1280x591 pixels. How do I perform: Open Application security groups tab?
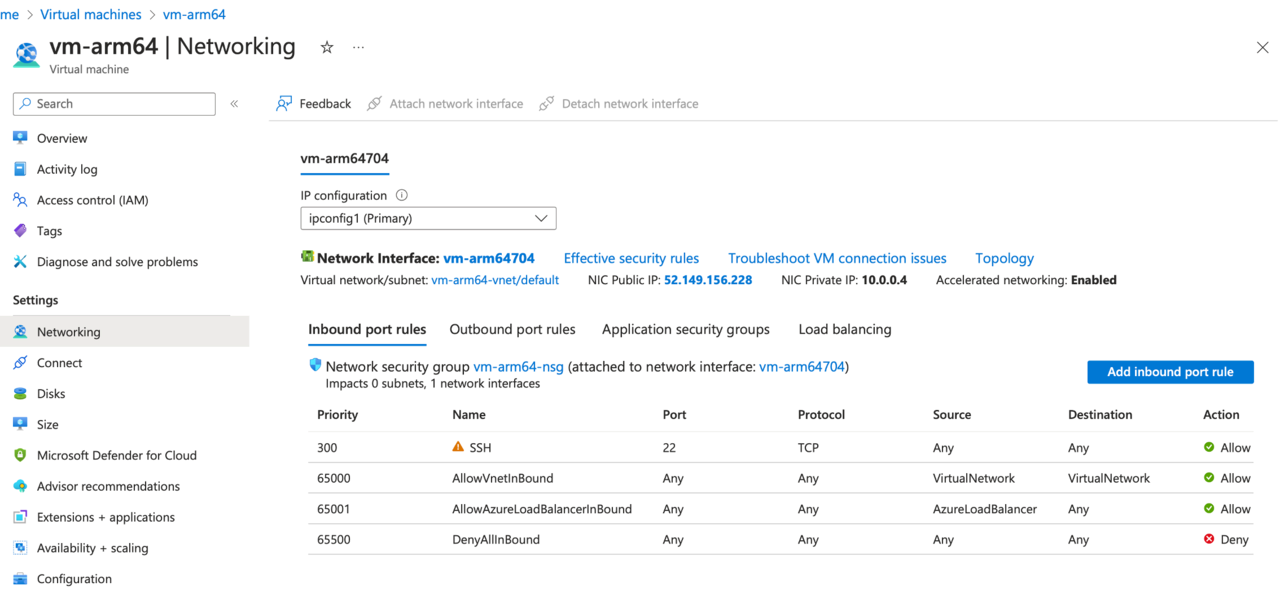pos(685,329)
